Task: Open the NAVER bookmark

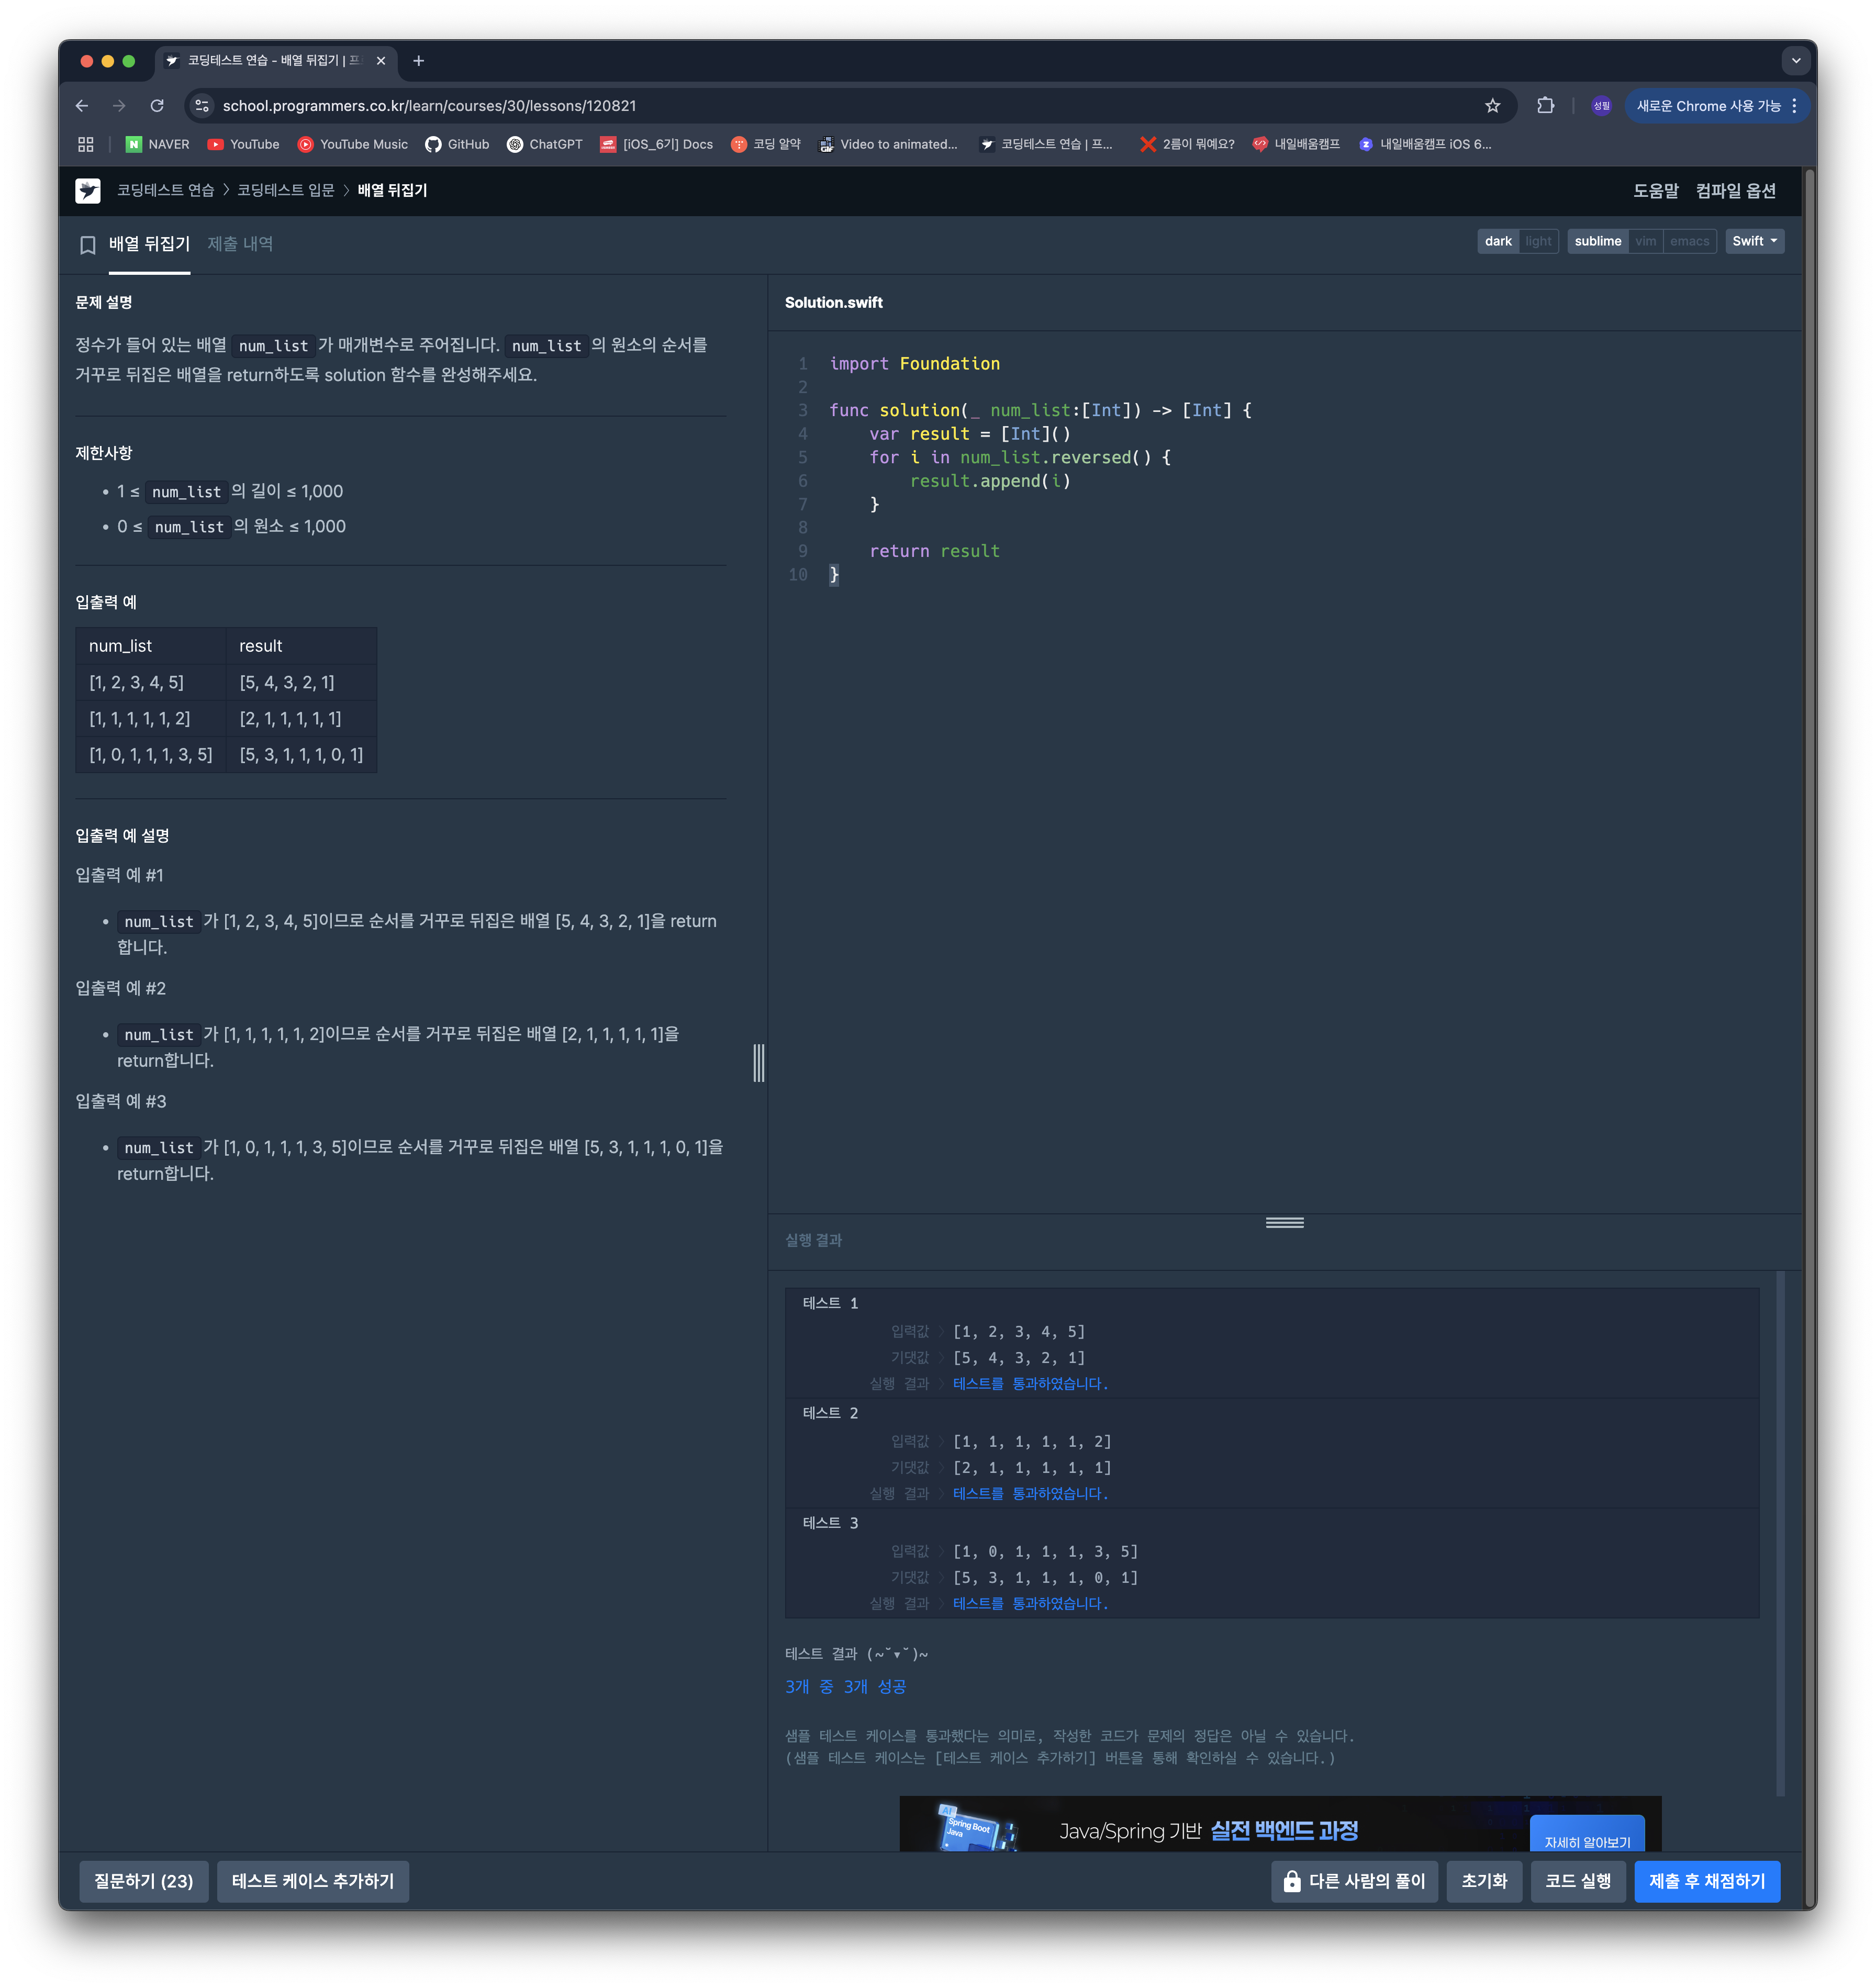Action: click(157, 144)
